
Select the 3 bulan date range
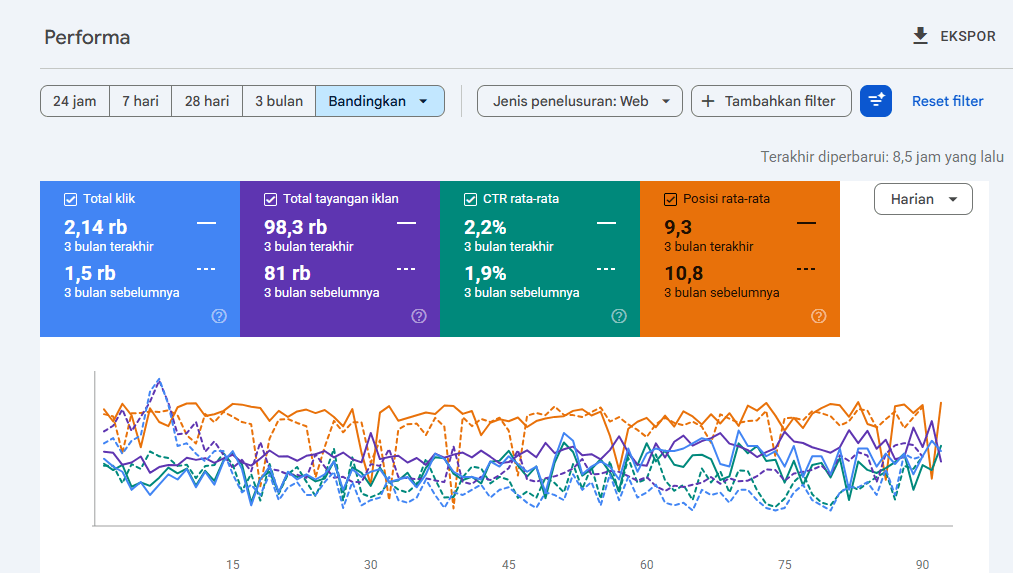[279, 101]
